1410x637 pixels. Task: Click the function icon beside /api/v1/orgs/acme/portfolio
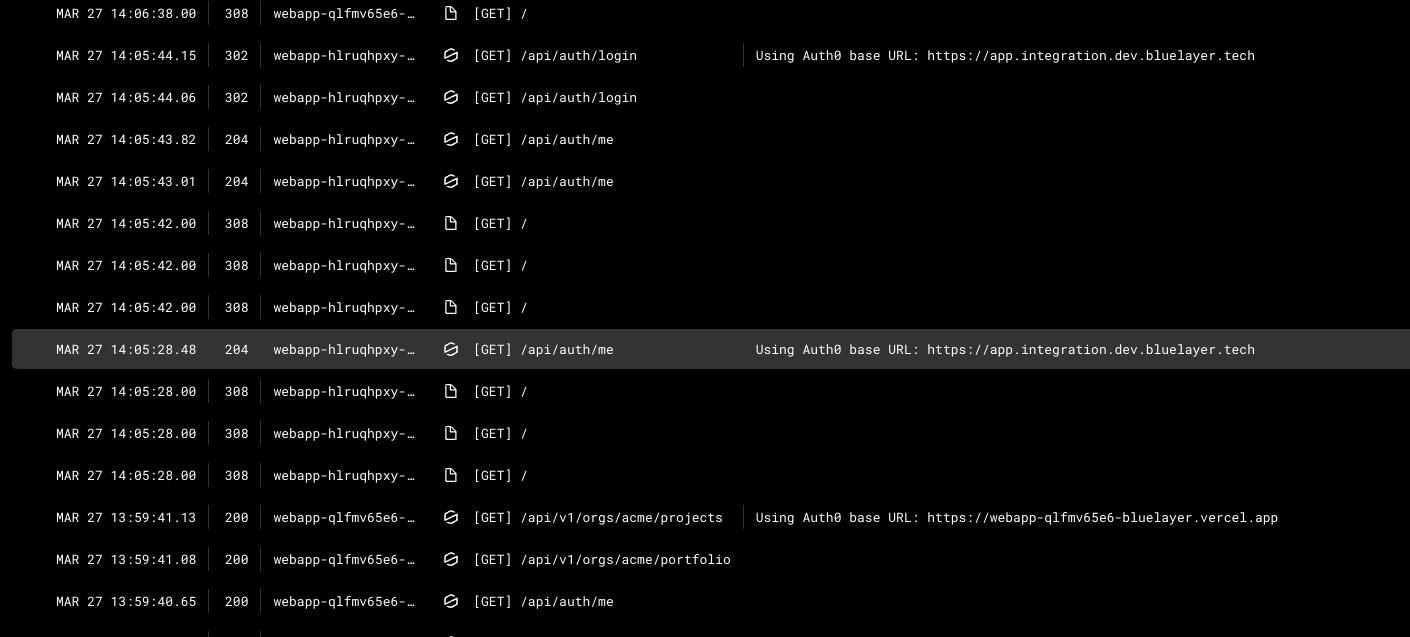450,560
